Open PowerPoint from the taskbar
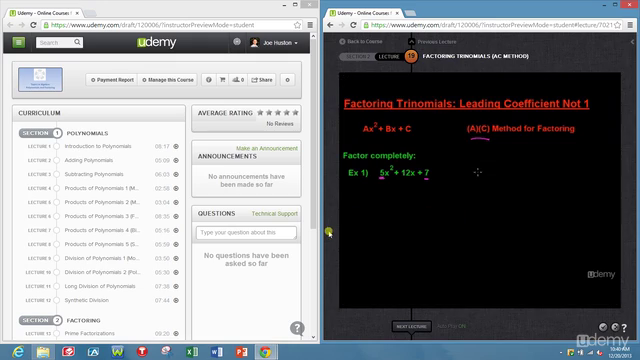Screen dimensions: 640x360 [241, 351]
